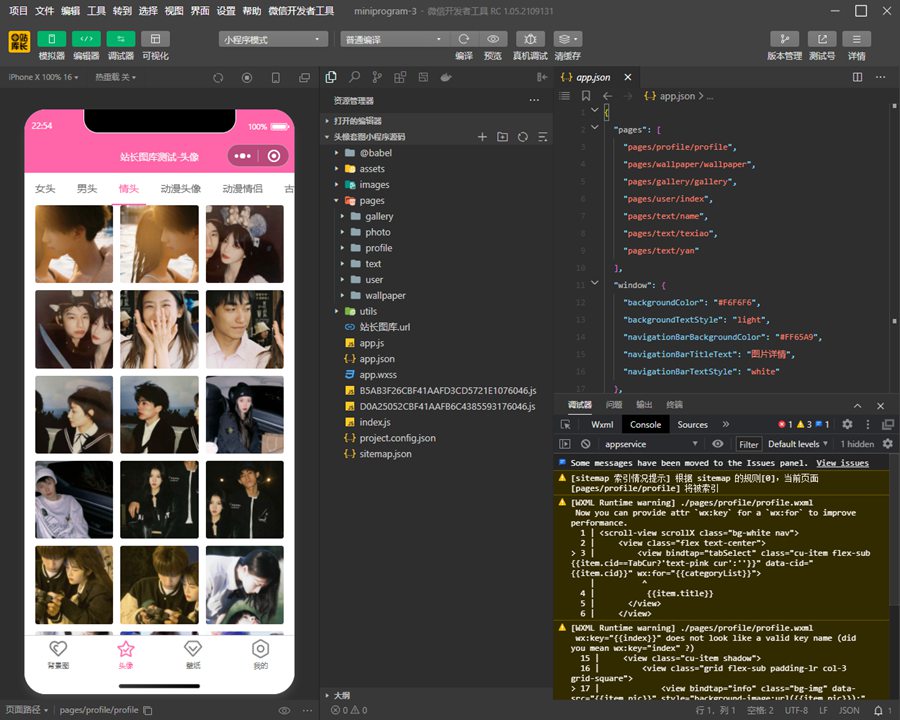The height and width of the screenshot is (720, 900).
Task: Toggle the Simulator panel button
Action: (51, 39)
